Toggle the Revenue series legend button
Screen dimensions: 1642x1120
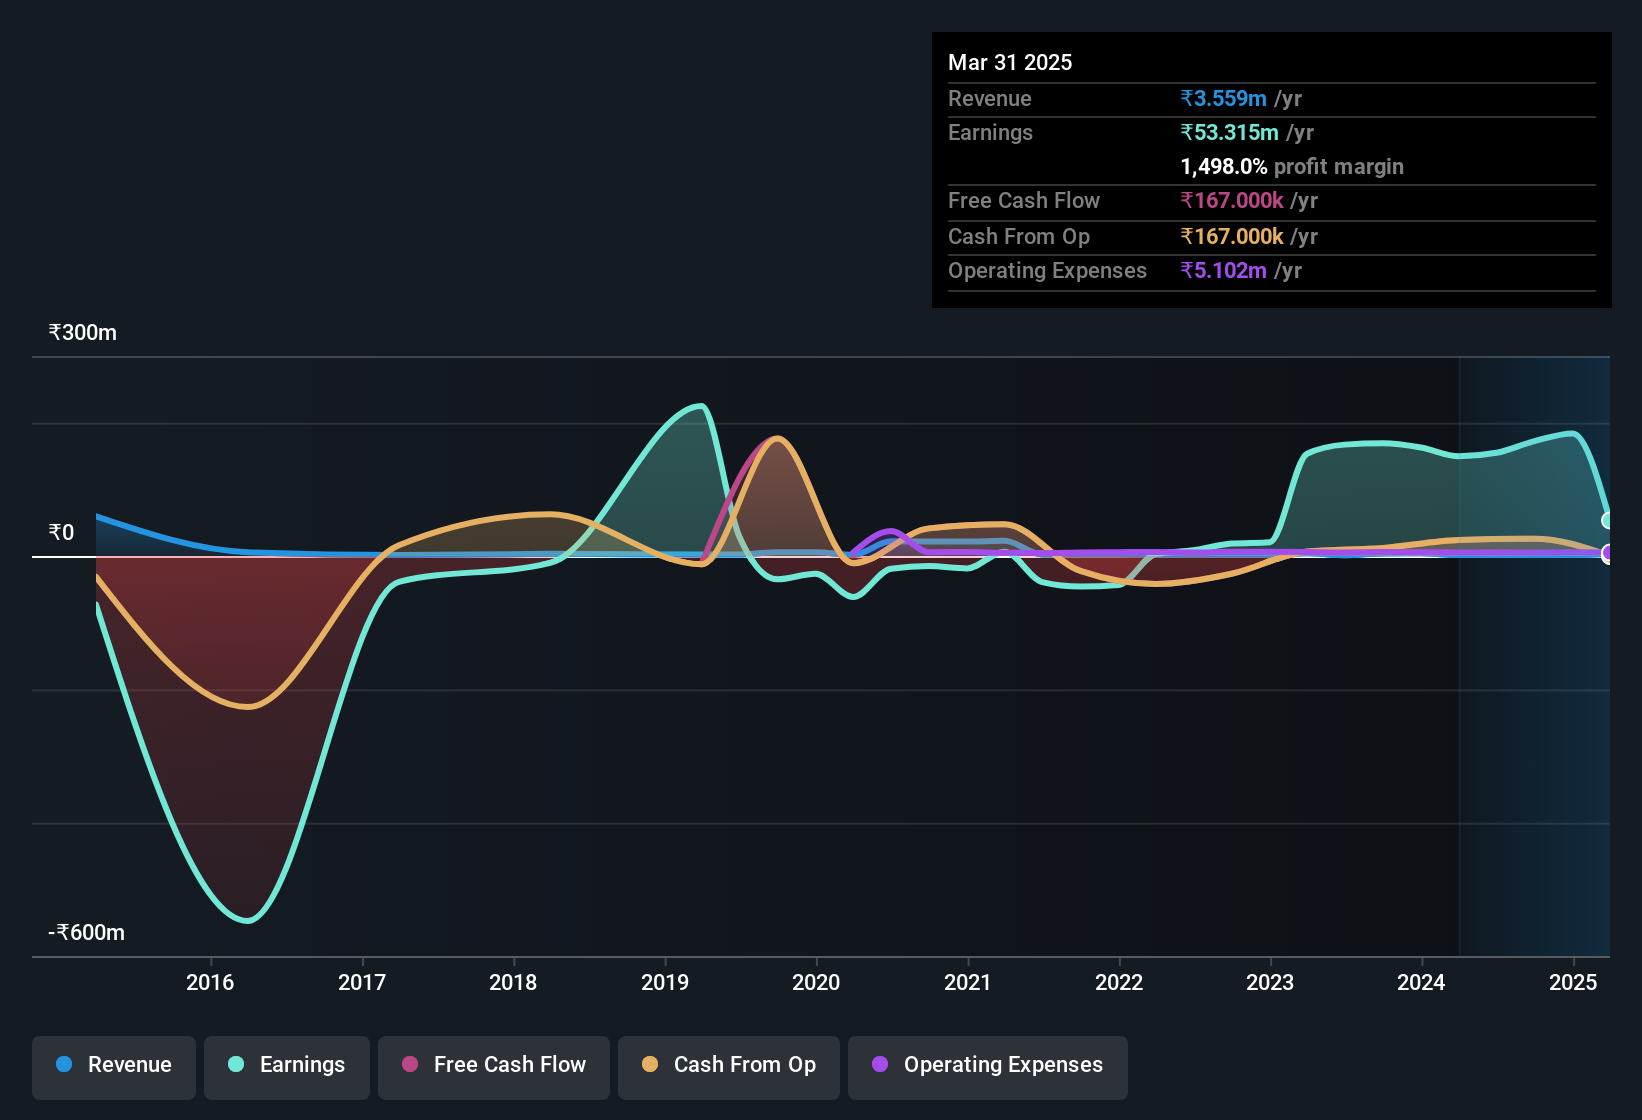(x=114, y=1067)
